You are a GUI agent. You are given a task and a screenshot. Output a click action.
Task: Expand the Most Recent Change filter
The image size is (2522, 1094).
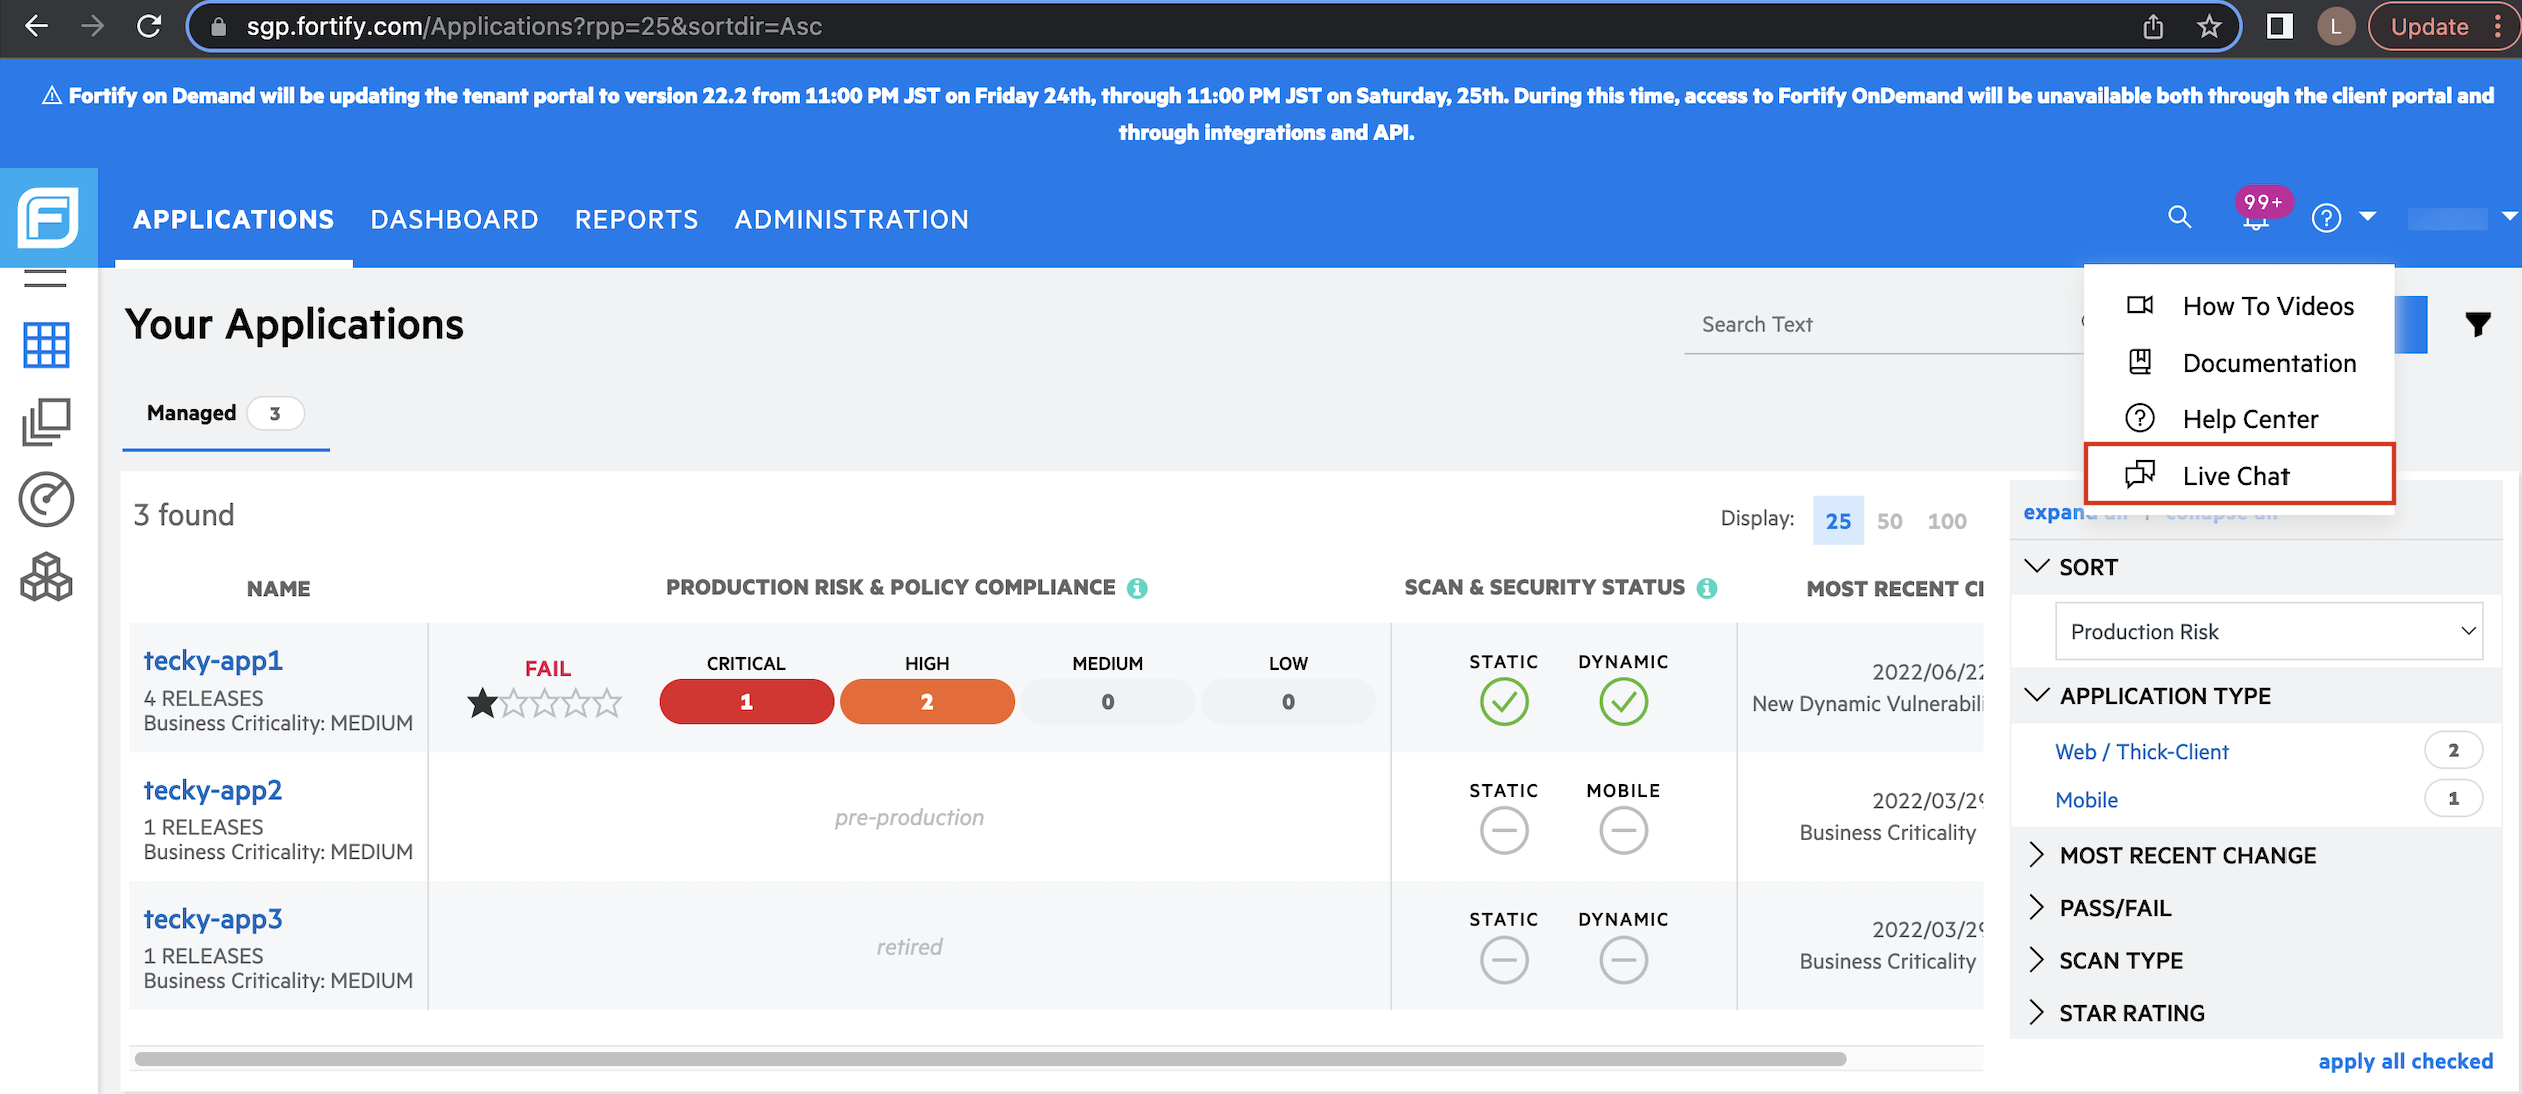(x=2186, y=855)
